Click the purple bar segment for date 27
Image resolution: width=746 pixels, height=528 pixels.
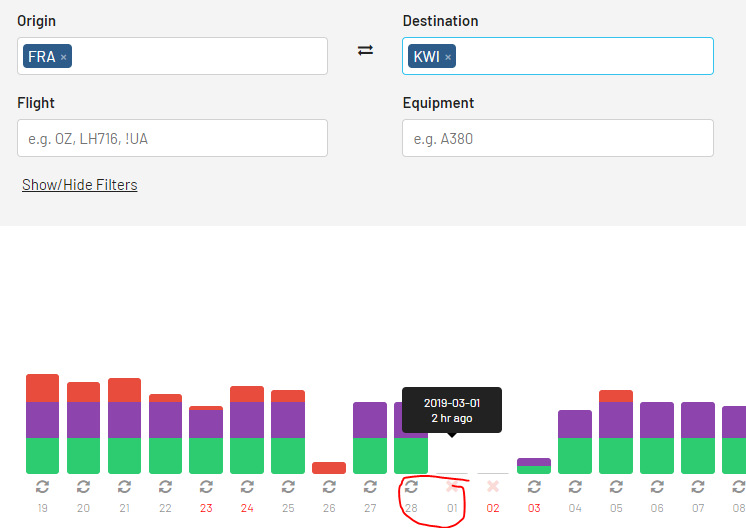coord(370,420)
